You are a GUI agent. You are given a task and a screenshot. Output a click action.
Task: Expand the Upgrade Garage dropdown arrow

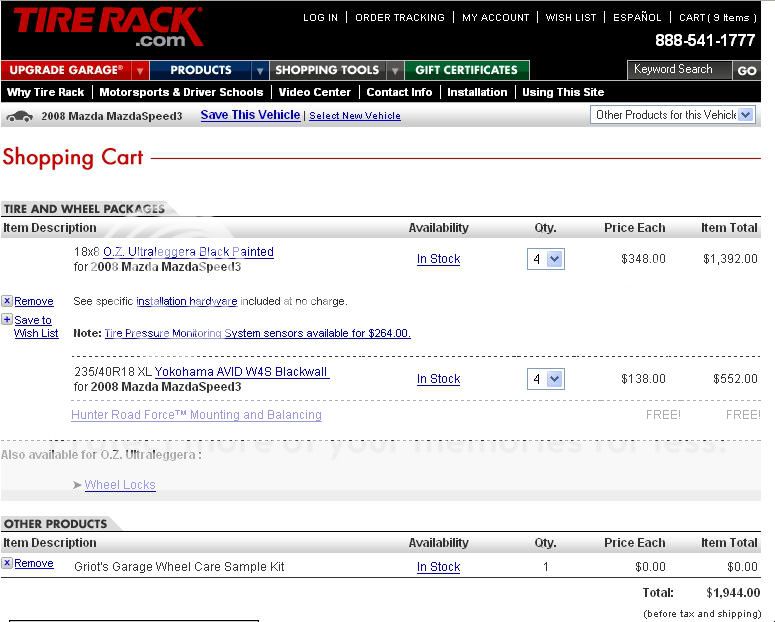pyautogui.click(x=140, y=70)
